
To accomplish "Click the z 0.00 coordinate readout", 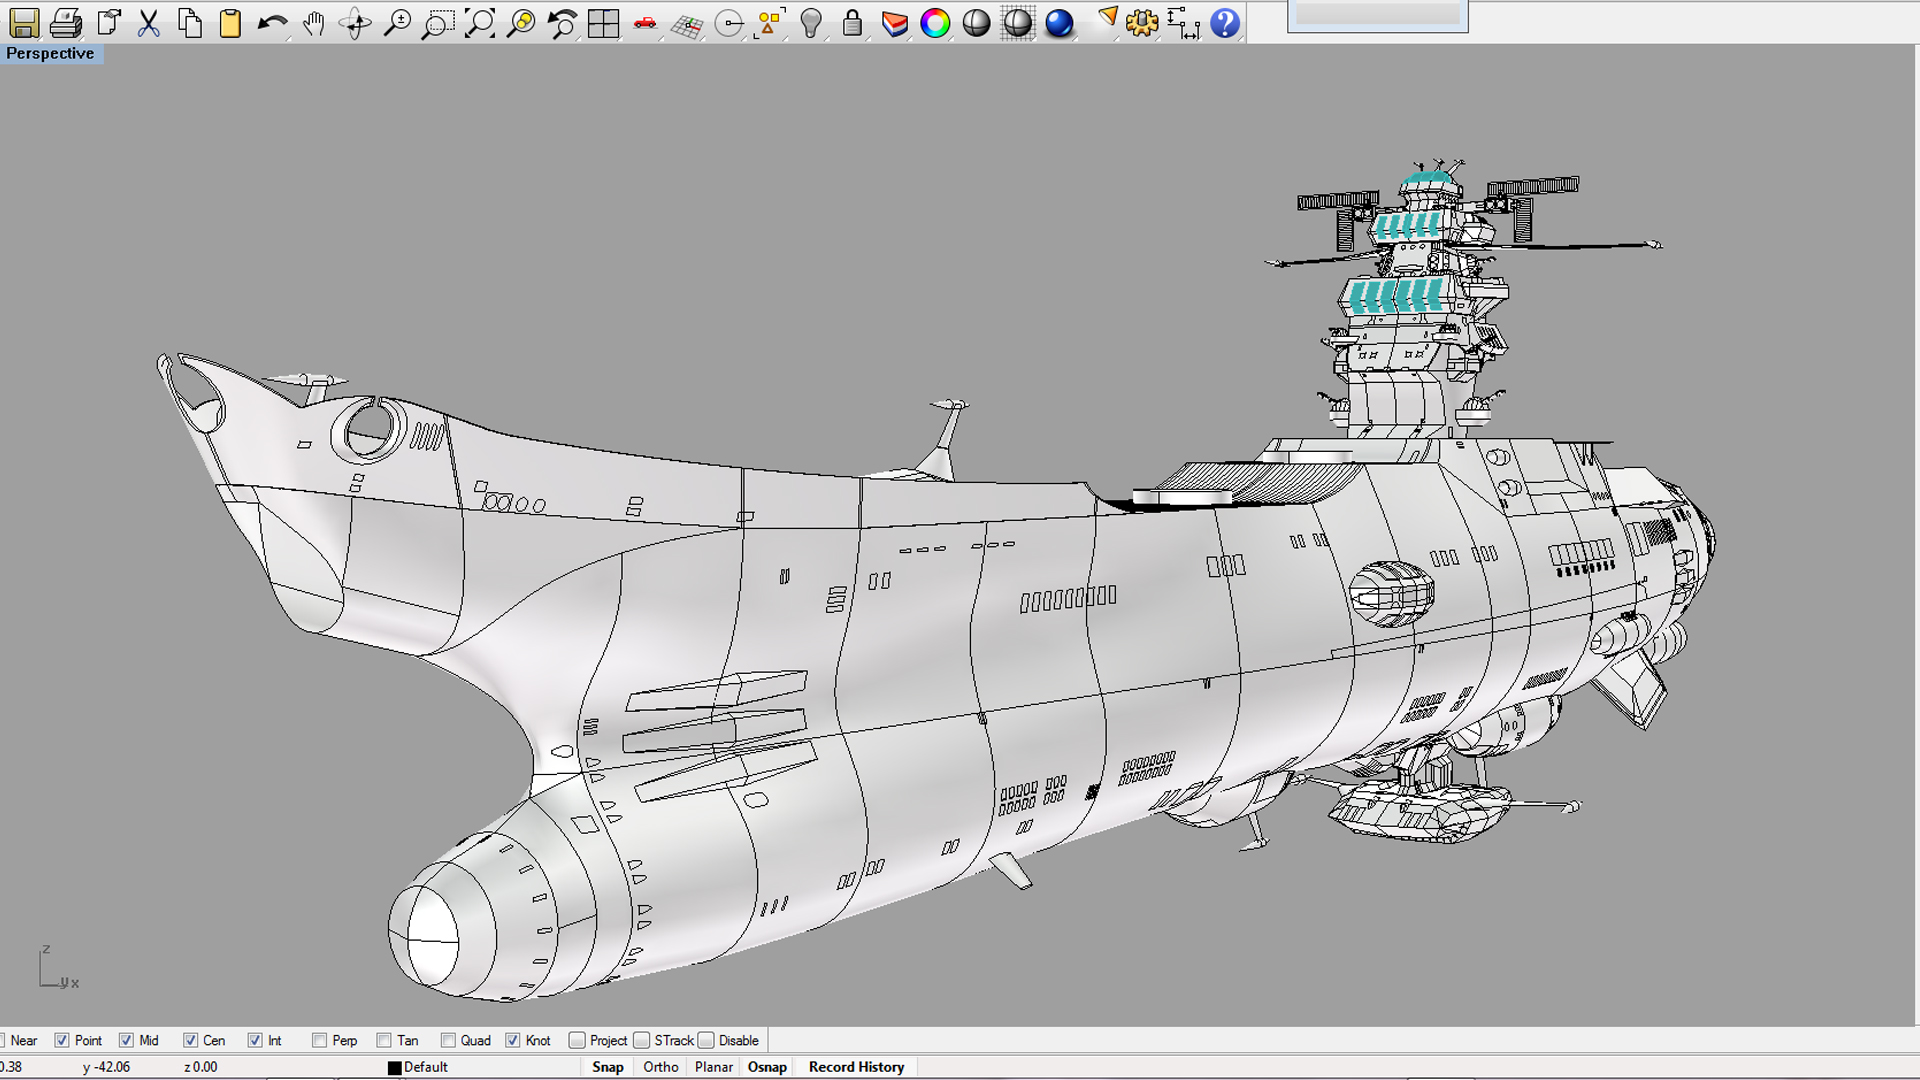I will point(200,1067).
